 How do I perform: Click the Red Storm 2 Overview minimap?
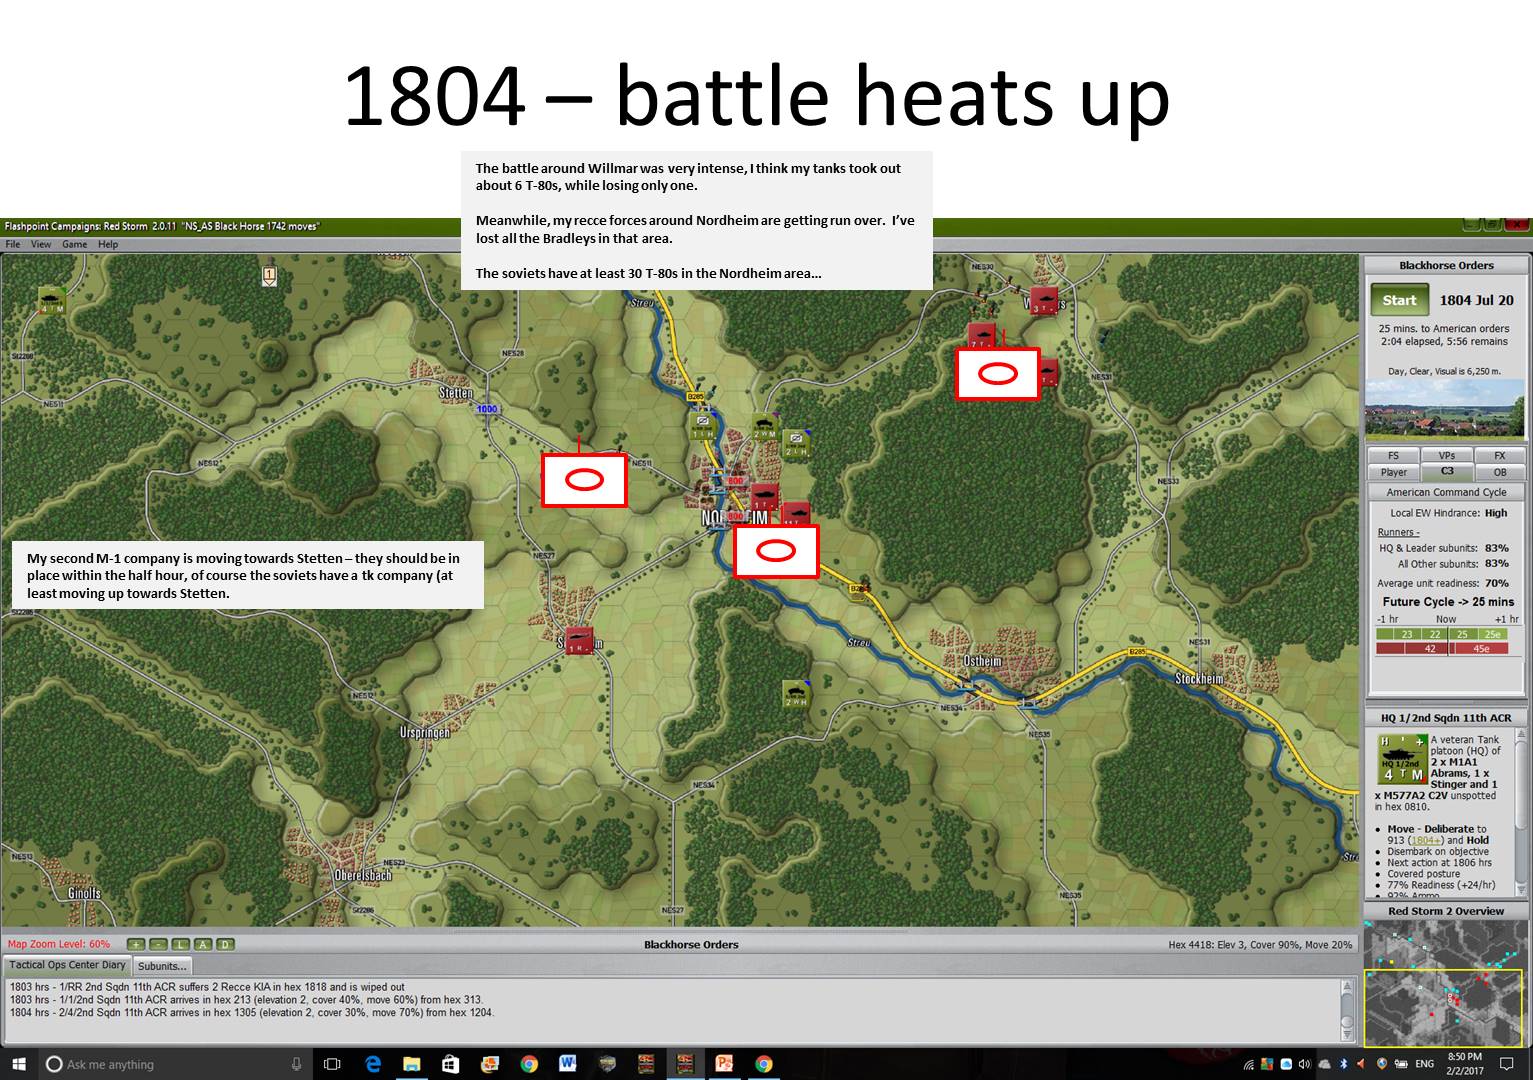point(1446,982)
